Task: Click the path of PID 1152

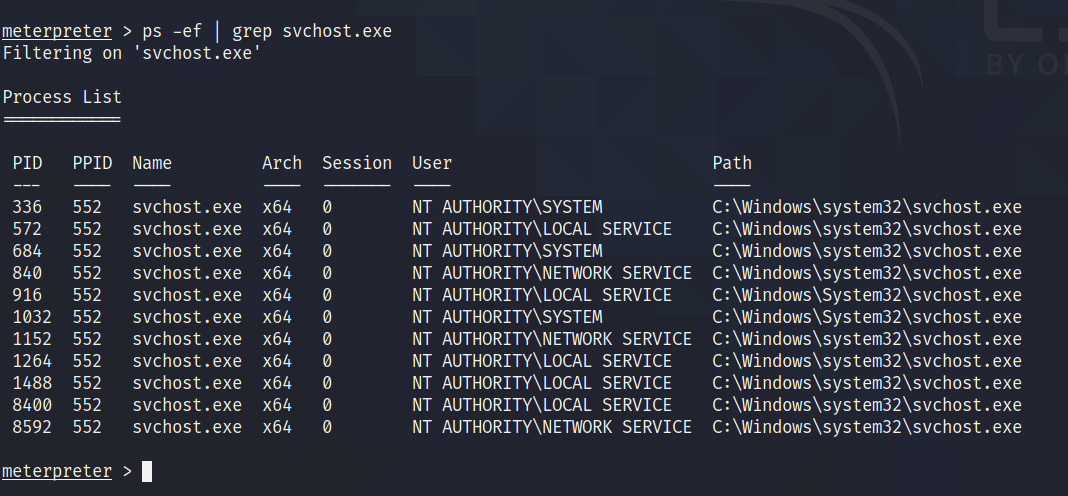Action: [867, 339]
